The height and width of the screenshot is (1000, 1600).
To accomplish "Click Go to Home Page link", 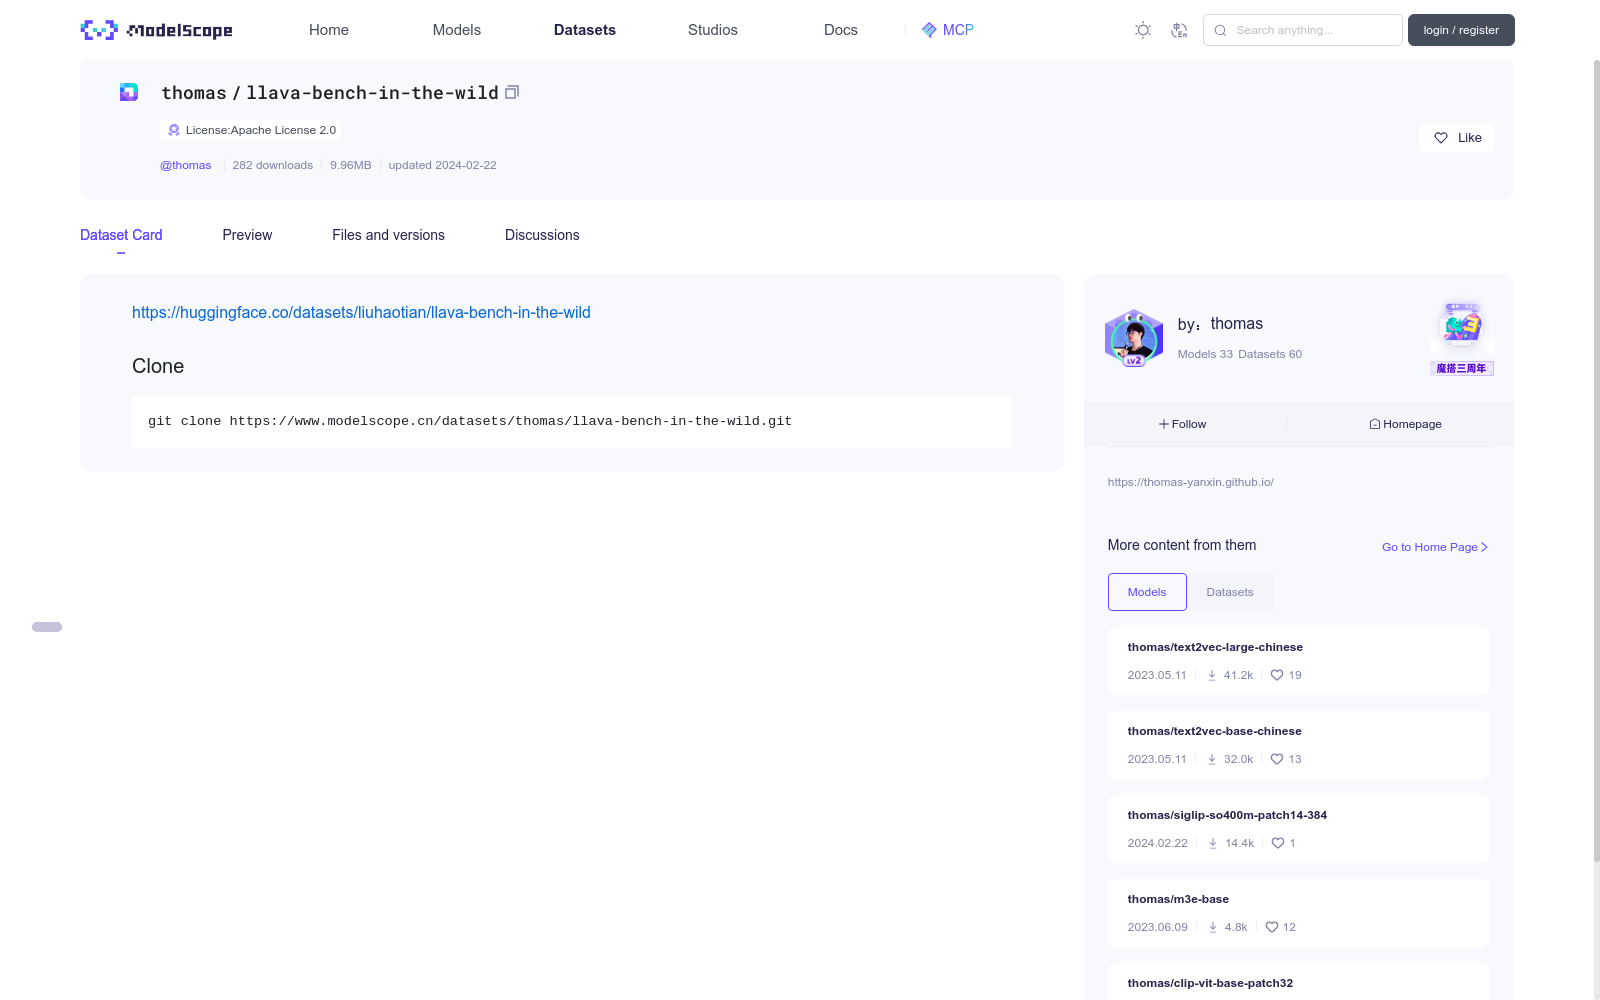I will click(x=1435, y=547).
